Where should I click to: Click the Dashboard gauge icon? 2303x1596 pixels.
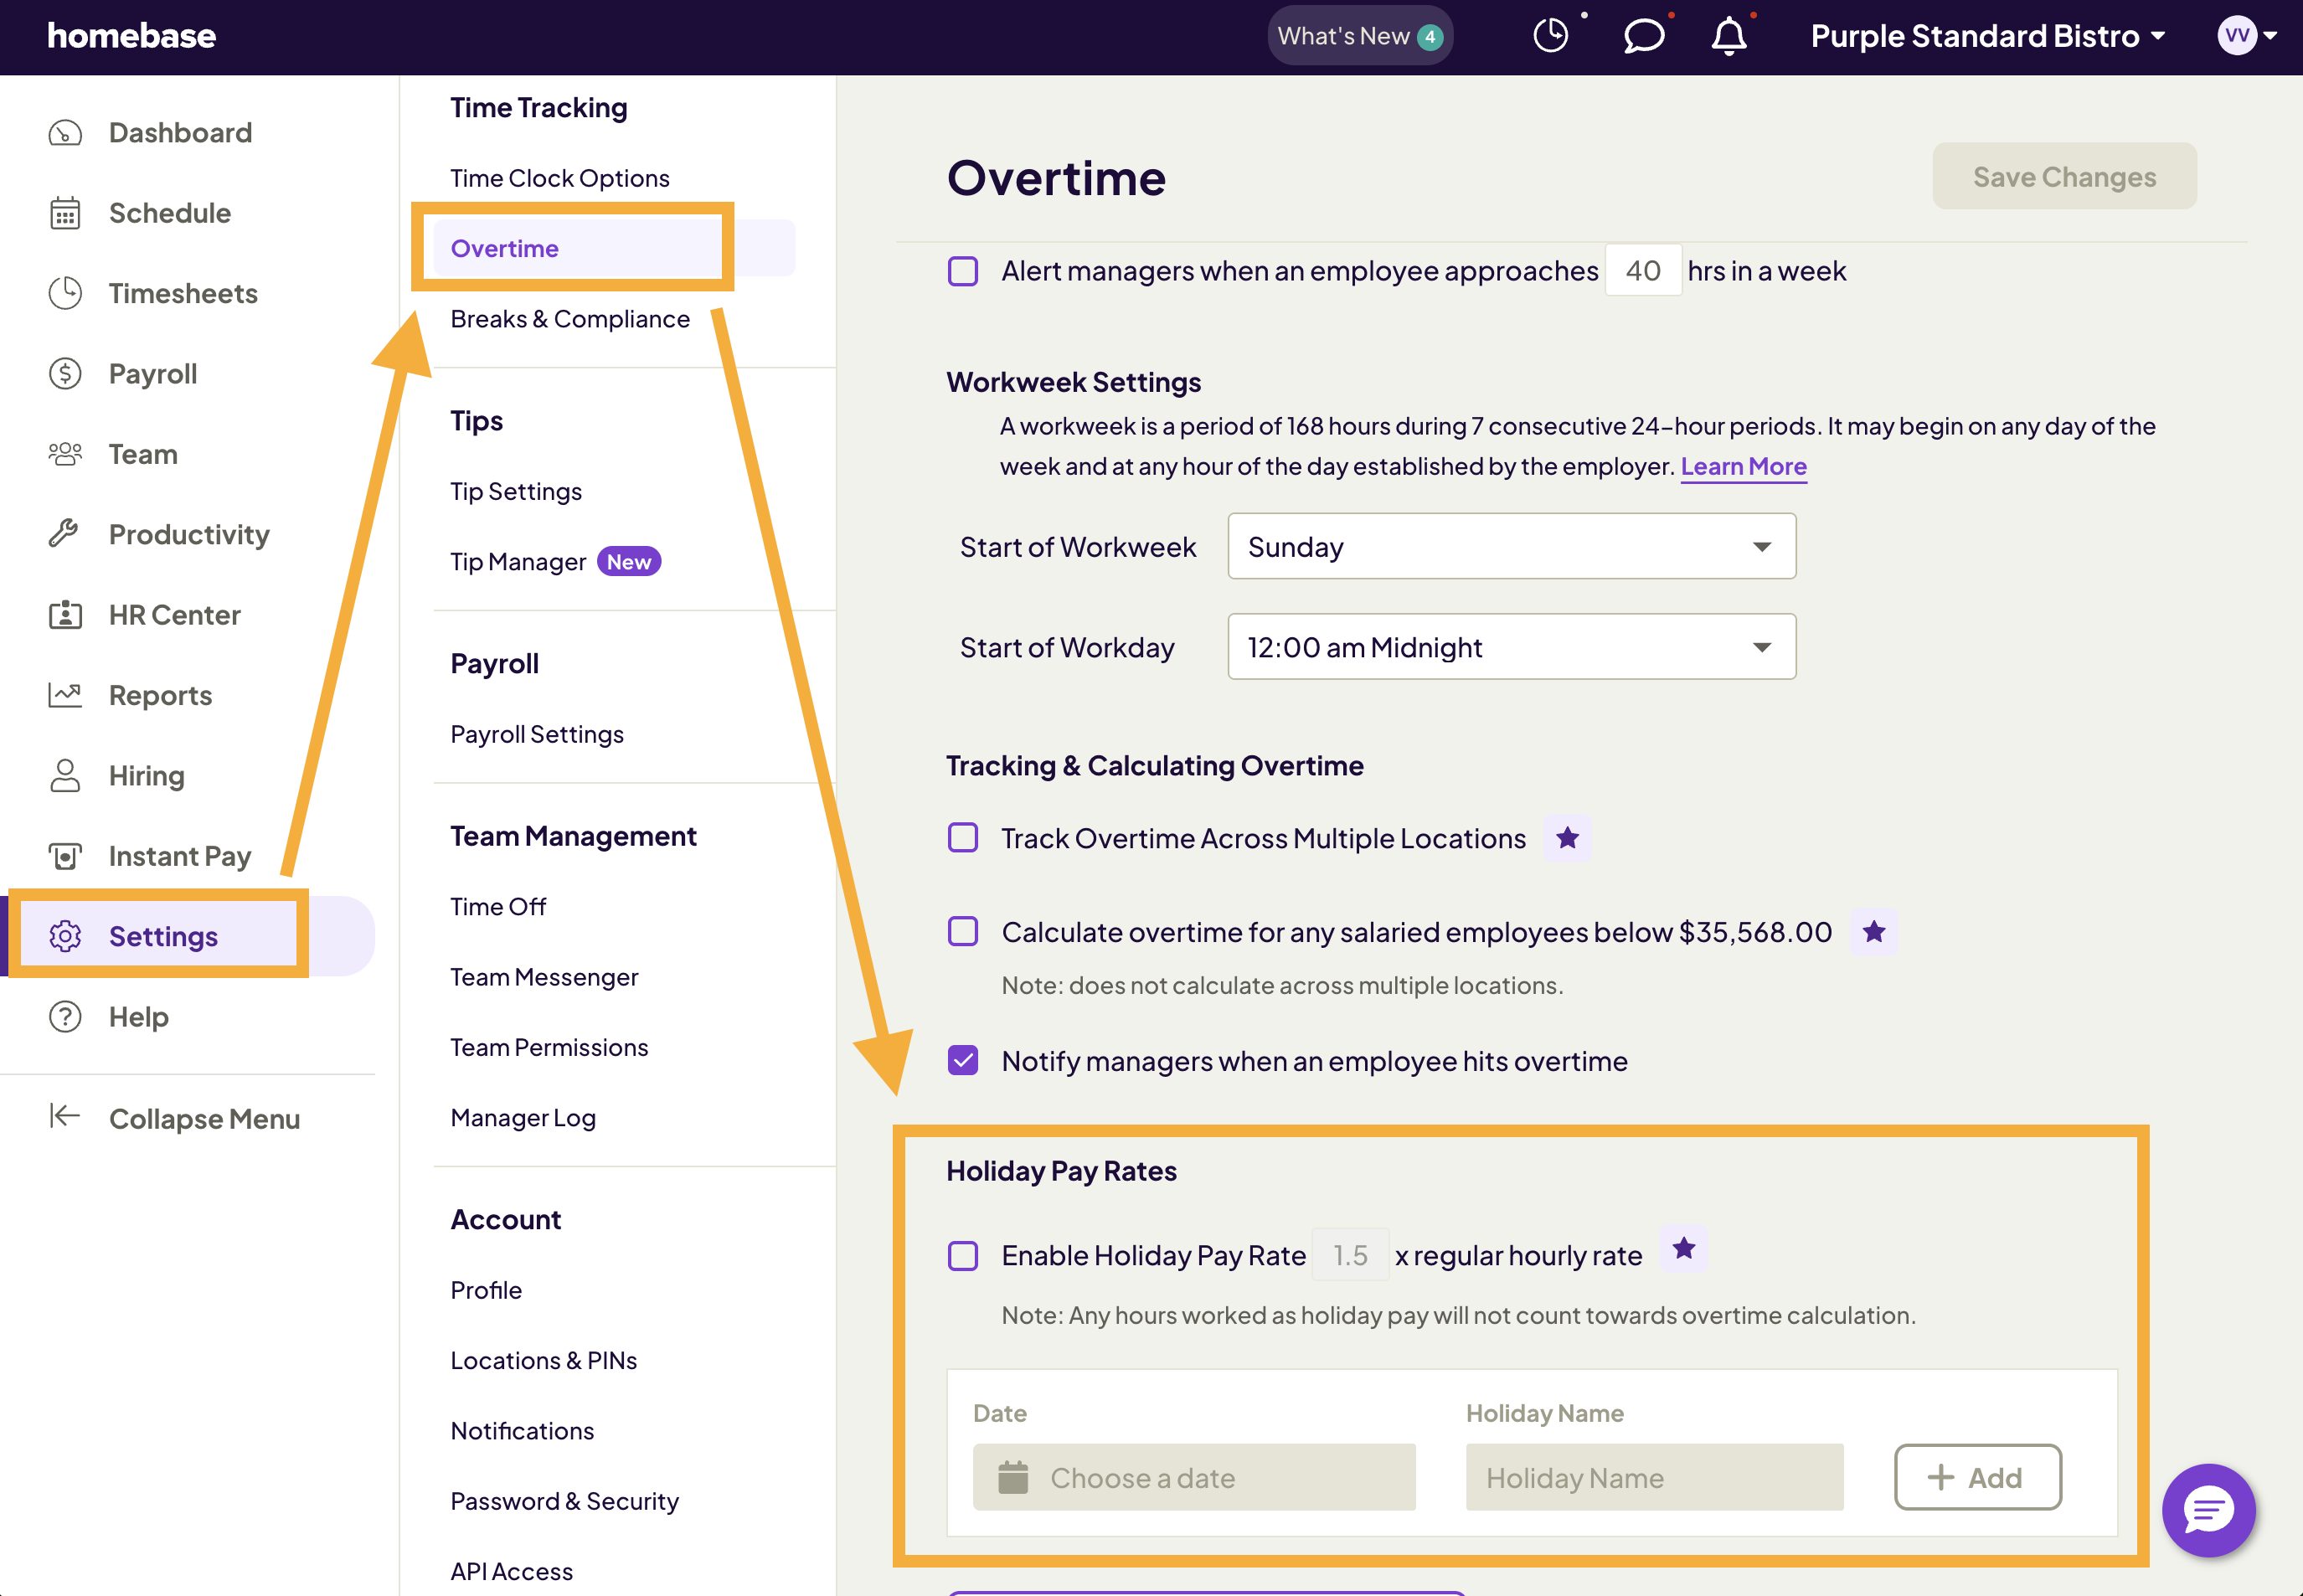point(65,132)
